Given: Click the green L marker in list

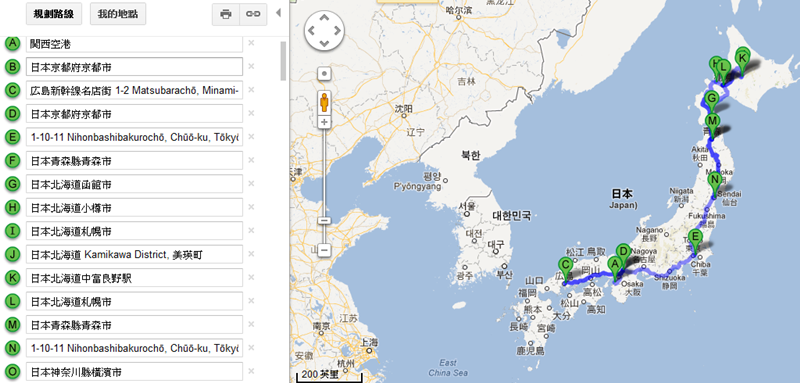Looking at the screenshot, I should [x=12, y=301].
